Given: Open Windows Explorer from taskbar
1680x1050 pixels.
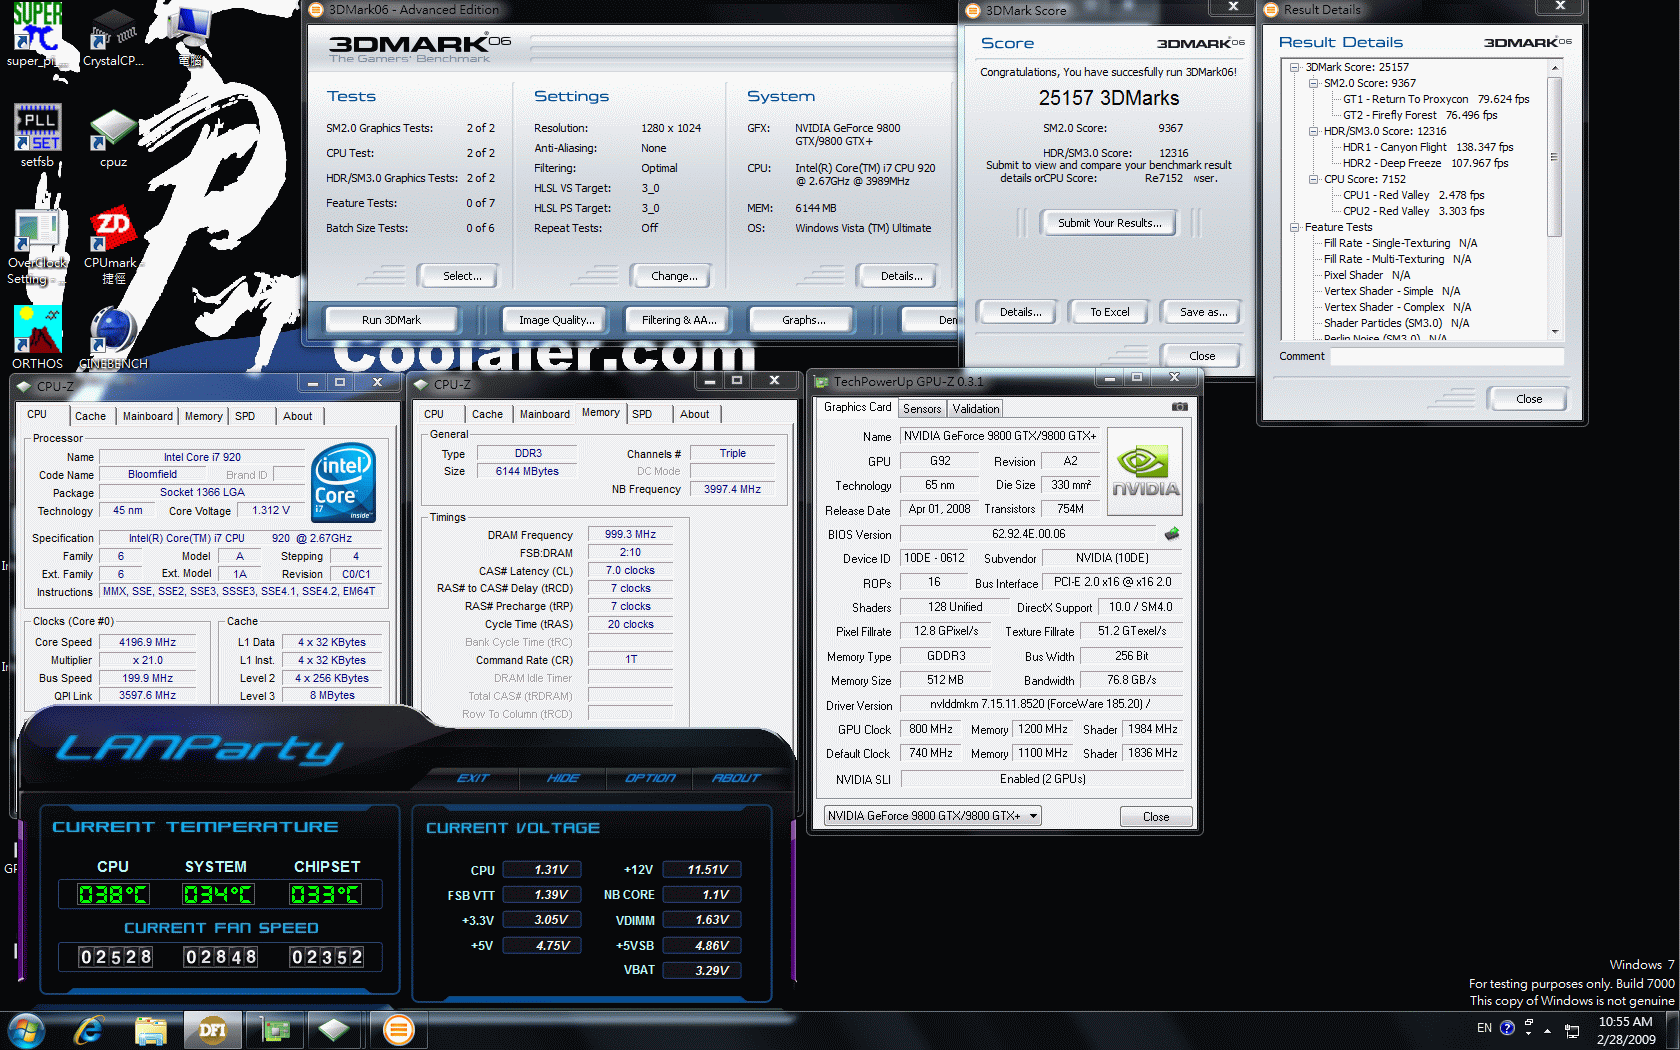Looking at the screenshot, I should coord(150,1030).
